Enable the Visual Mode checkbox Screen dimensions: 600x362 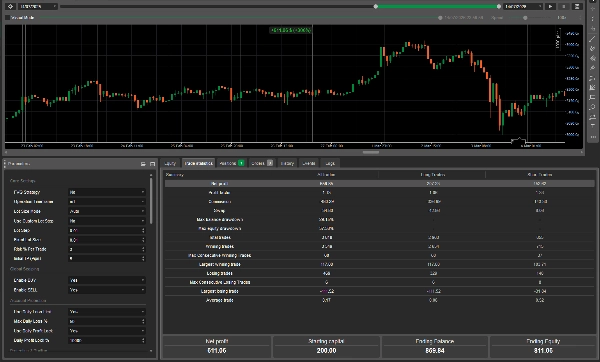[x=7, y=18]
